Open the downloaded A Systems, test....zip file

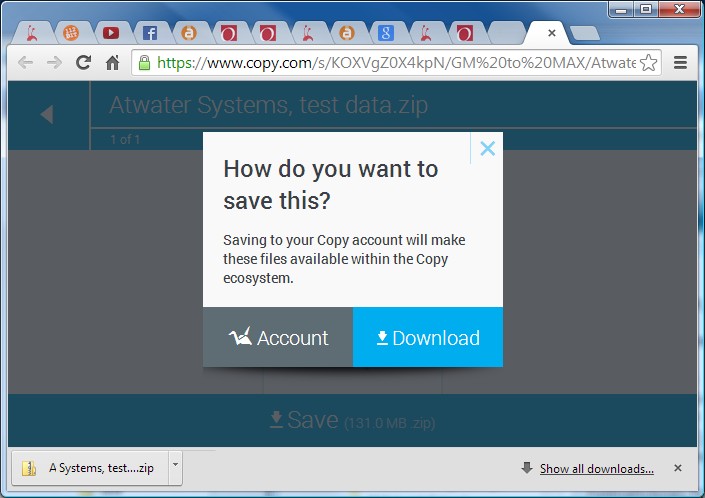[90, 468]
